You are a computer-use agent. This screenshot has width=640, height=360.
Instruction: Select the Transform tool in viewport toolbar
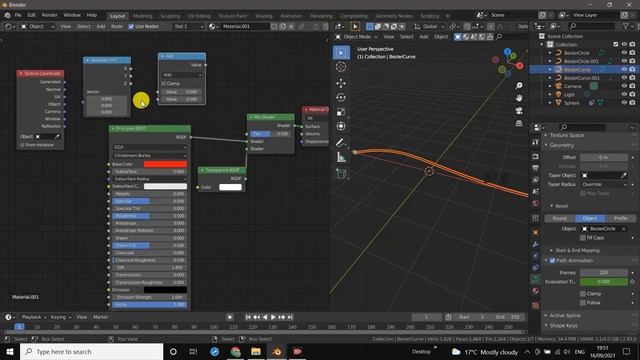341,126
